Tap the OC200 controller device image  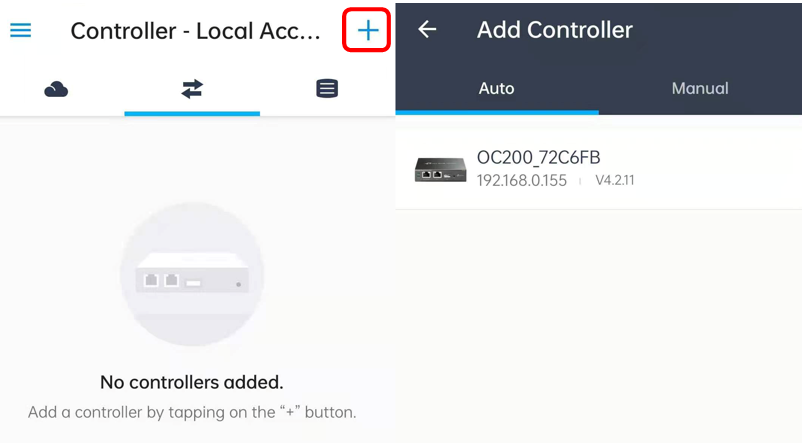coord(440,170)
